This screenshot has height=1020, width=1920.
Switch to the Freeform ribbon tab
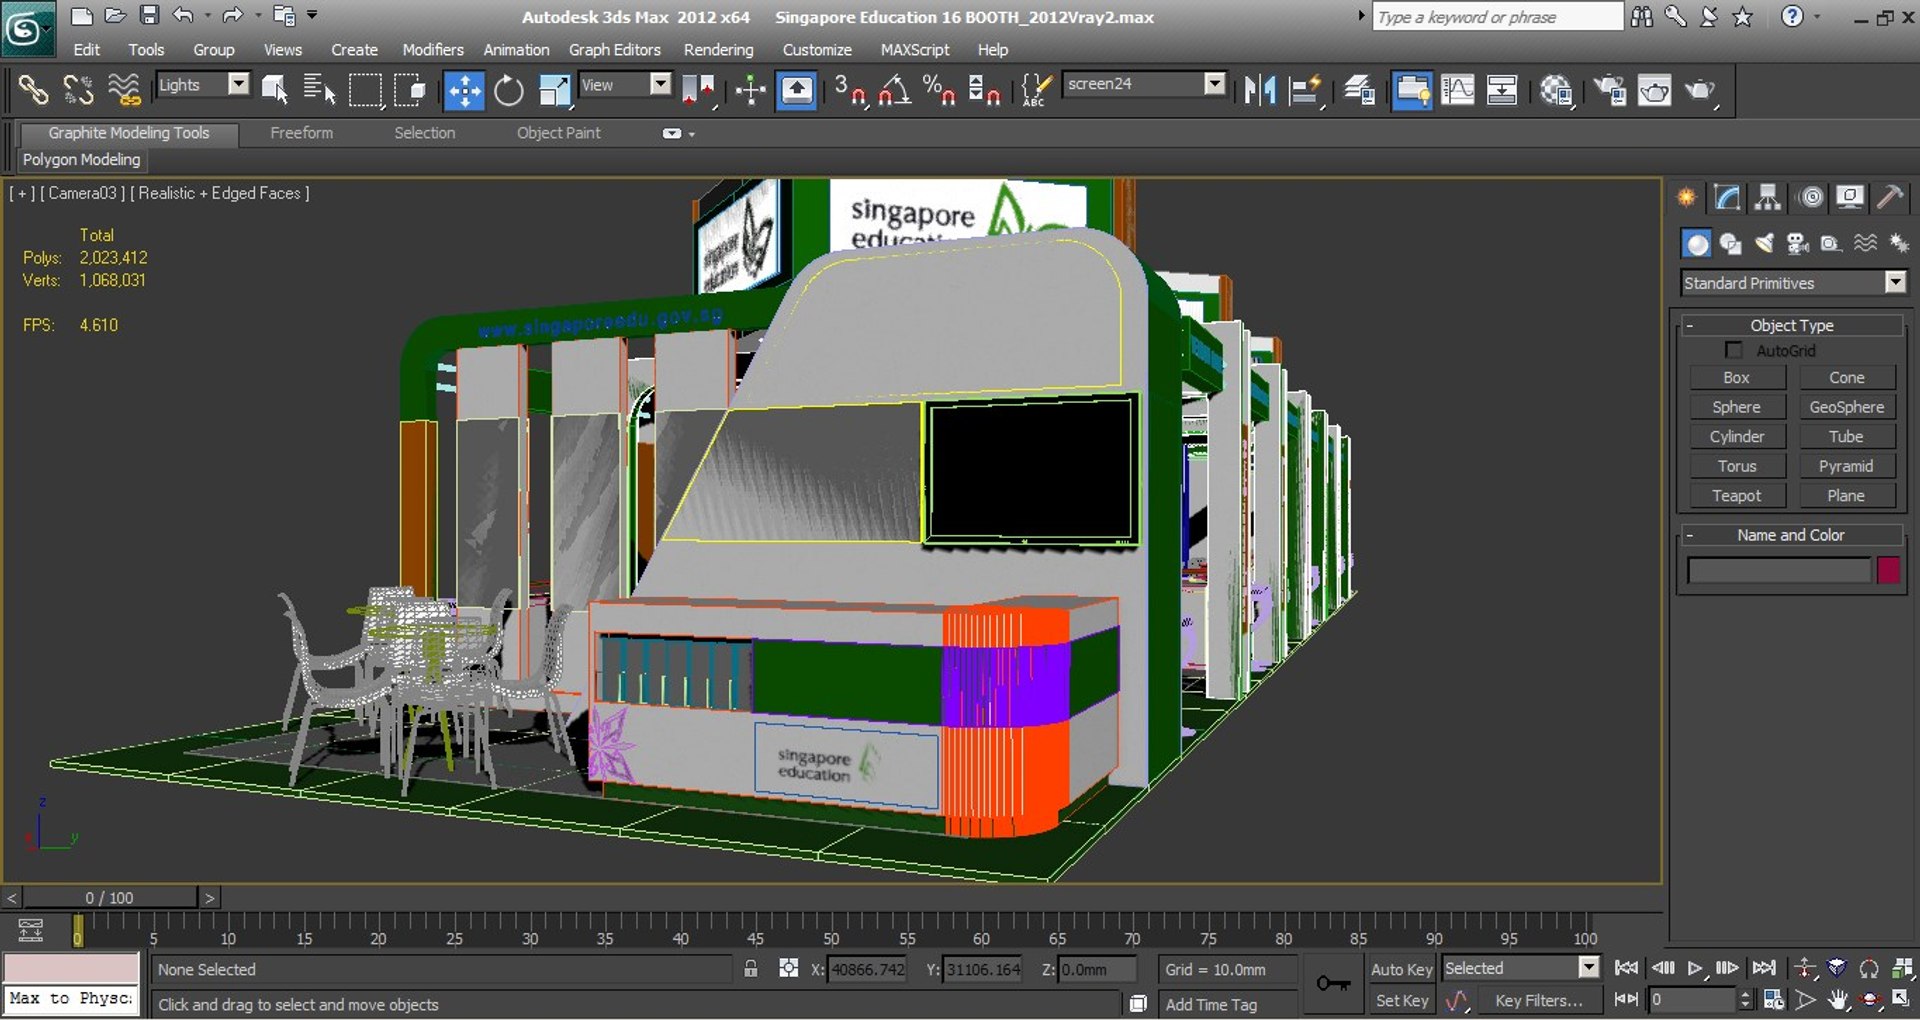(302, 133)
